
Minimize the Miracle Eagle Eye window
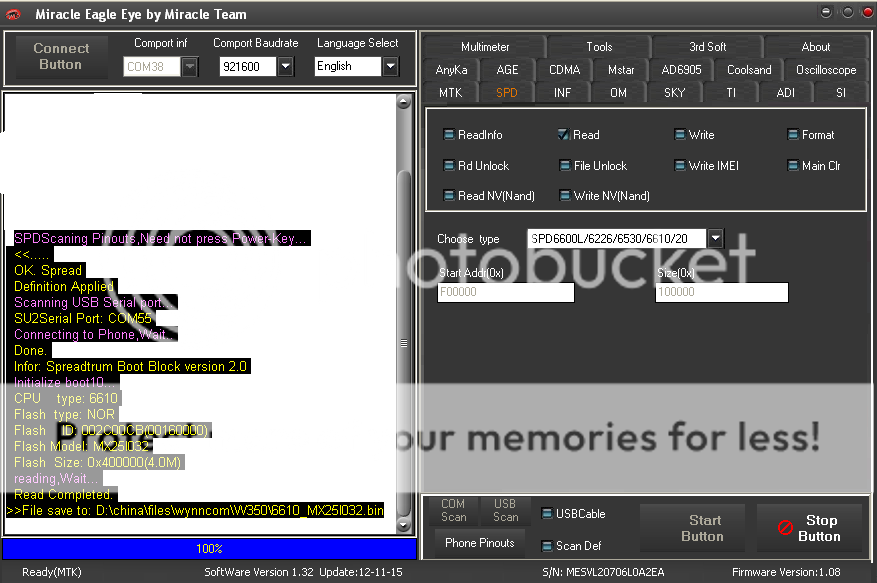click(826, 12)
